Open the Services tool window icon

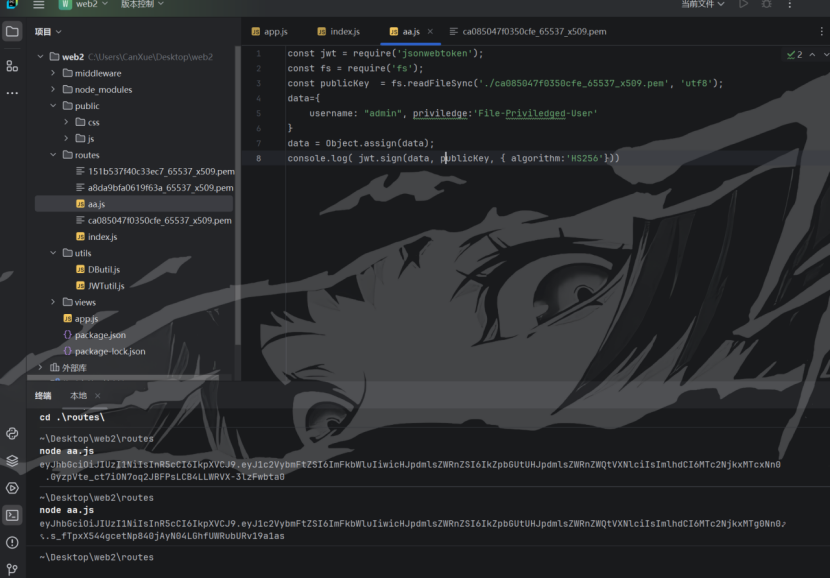coord(12,488)
